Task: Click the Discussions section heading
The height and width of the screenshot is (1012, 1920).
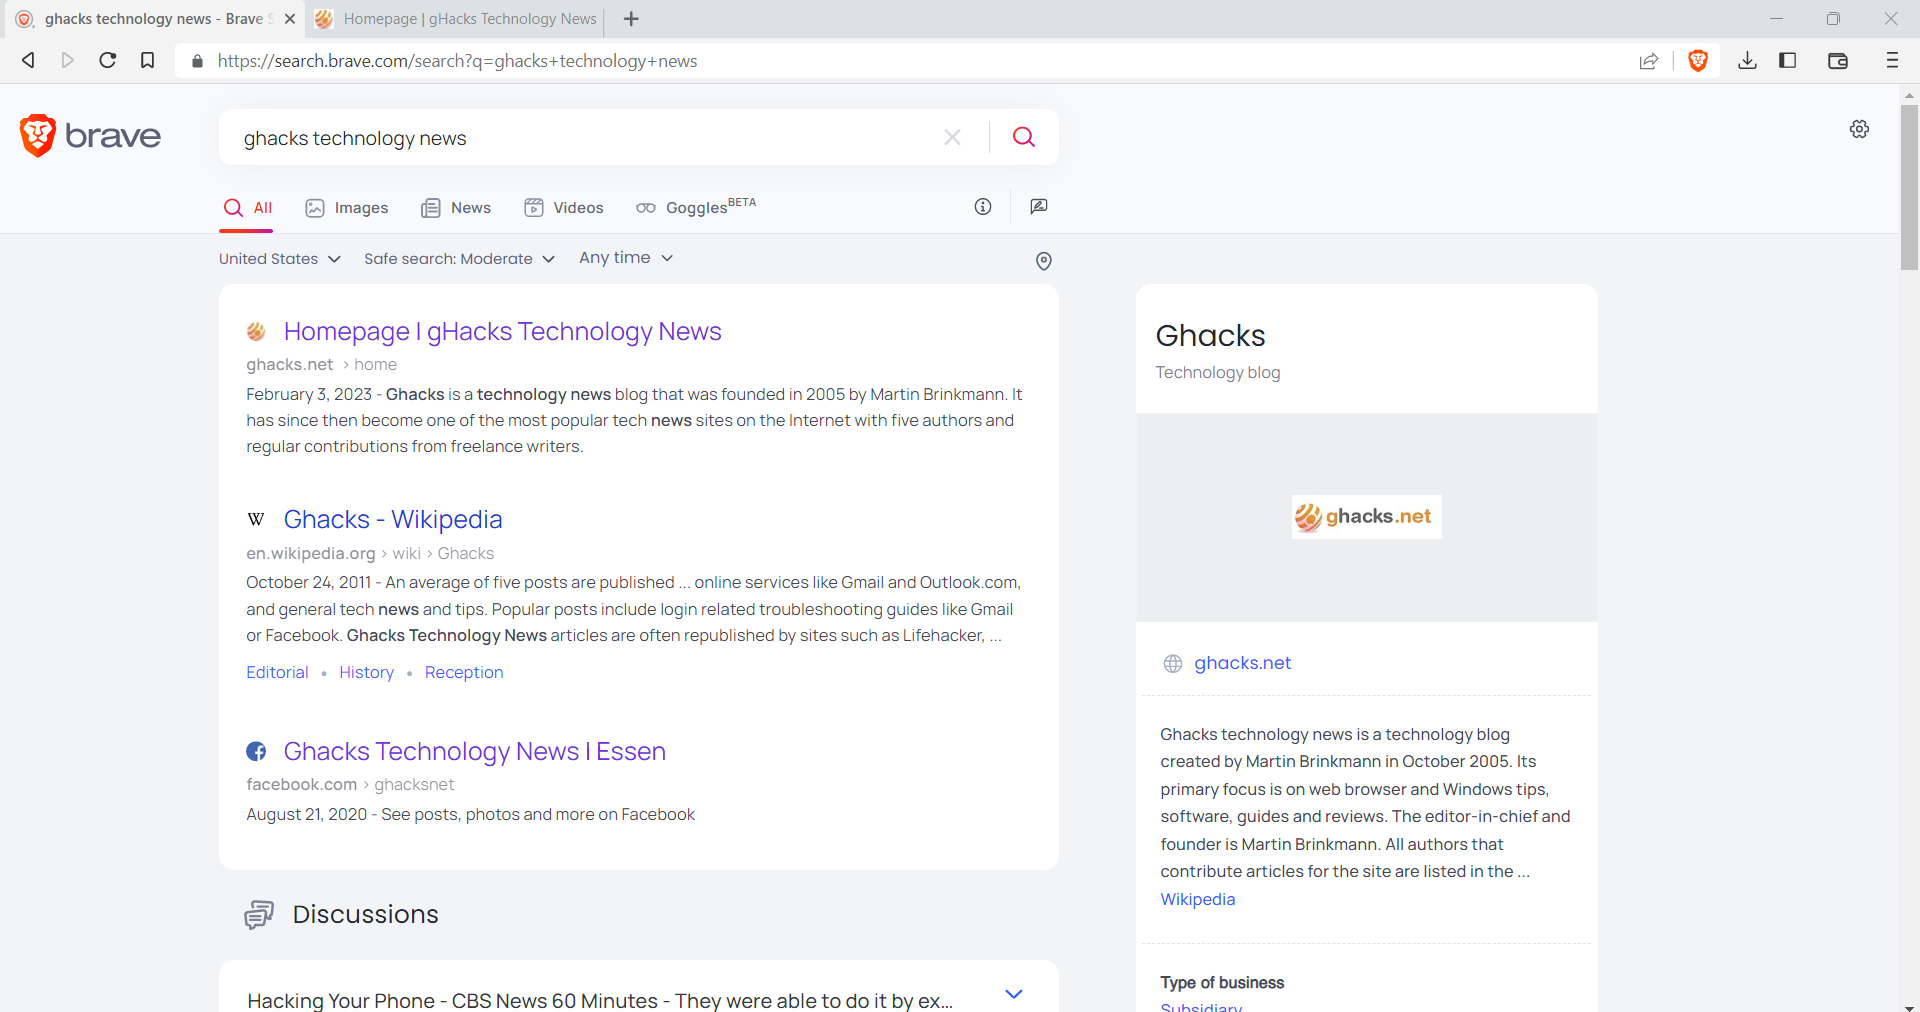Action: pos(365,914)
